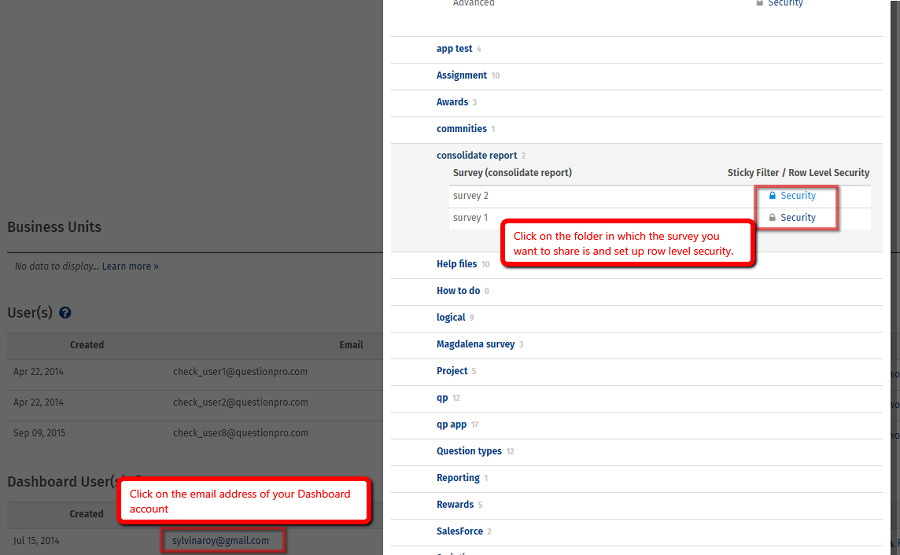Expand the How to do folder
900x555 pixels.
(458, 290)
